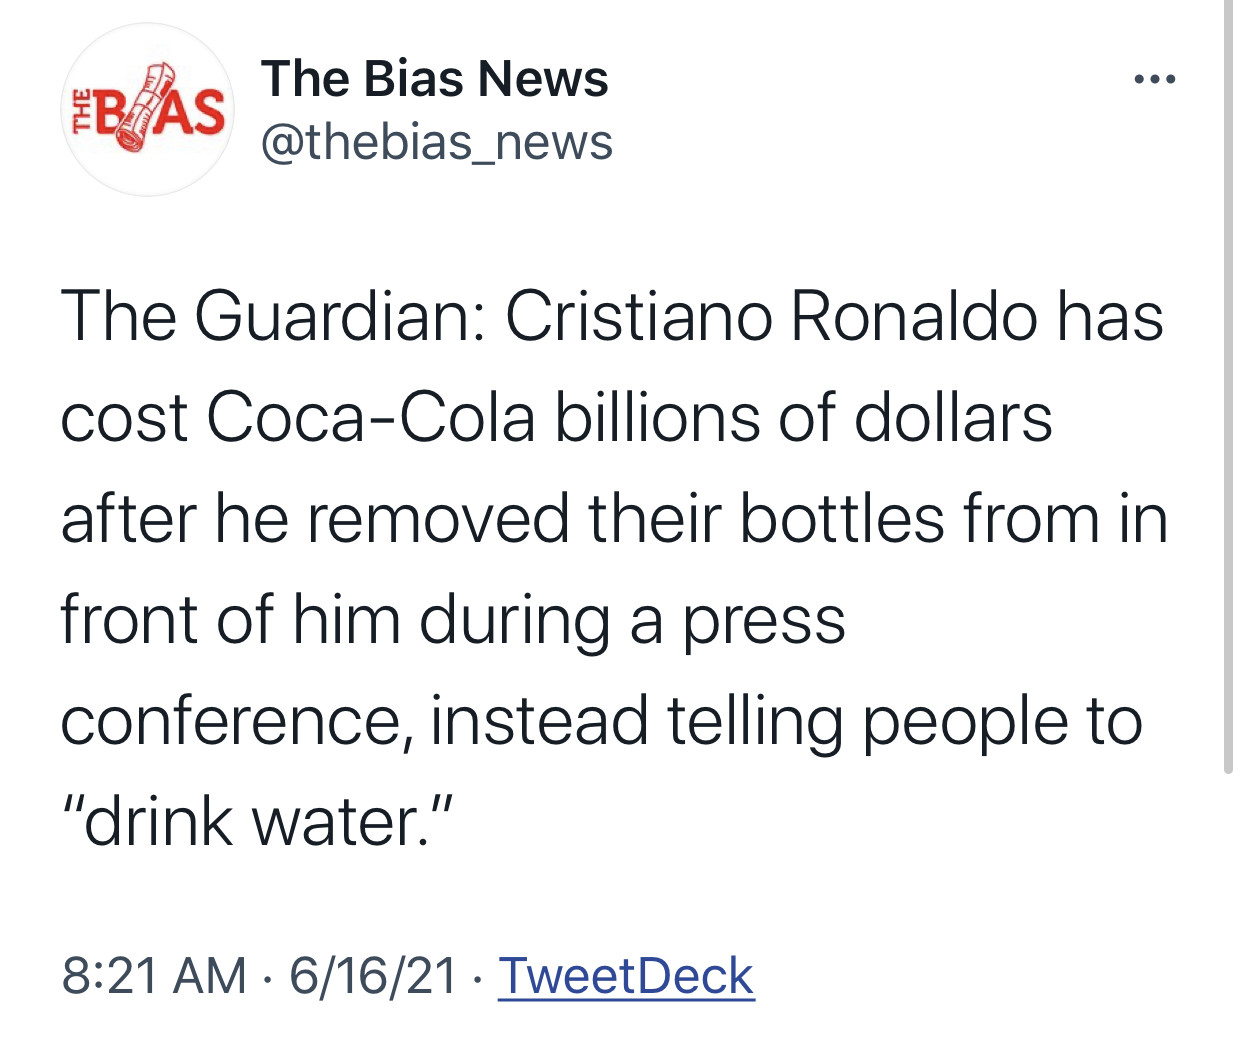
Task: Click the 6/16/21 tweet date
Action: click(x=373, y=975)
